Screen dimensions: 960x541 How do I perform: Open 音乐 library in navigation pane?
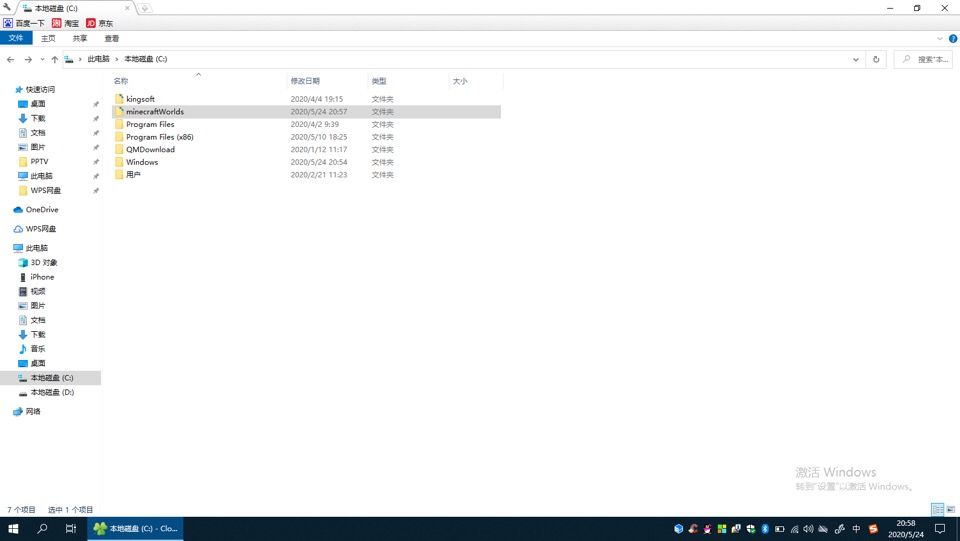point(38,349)
